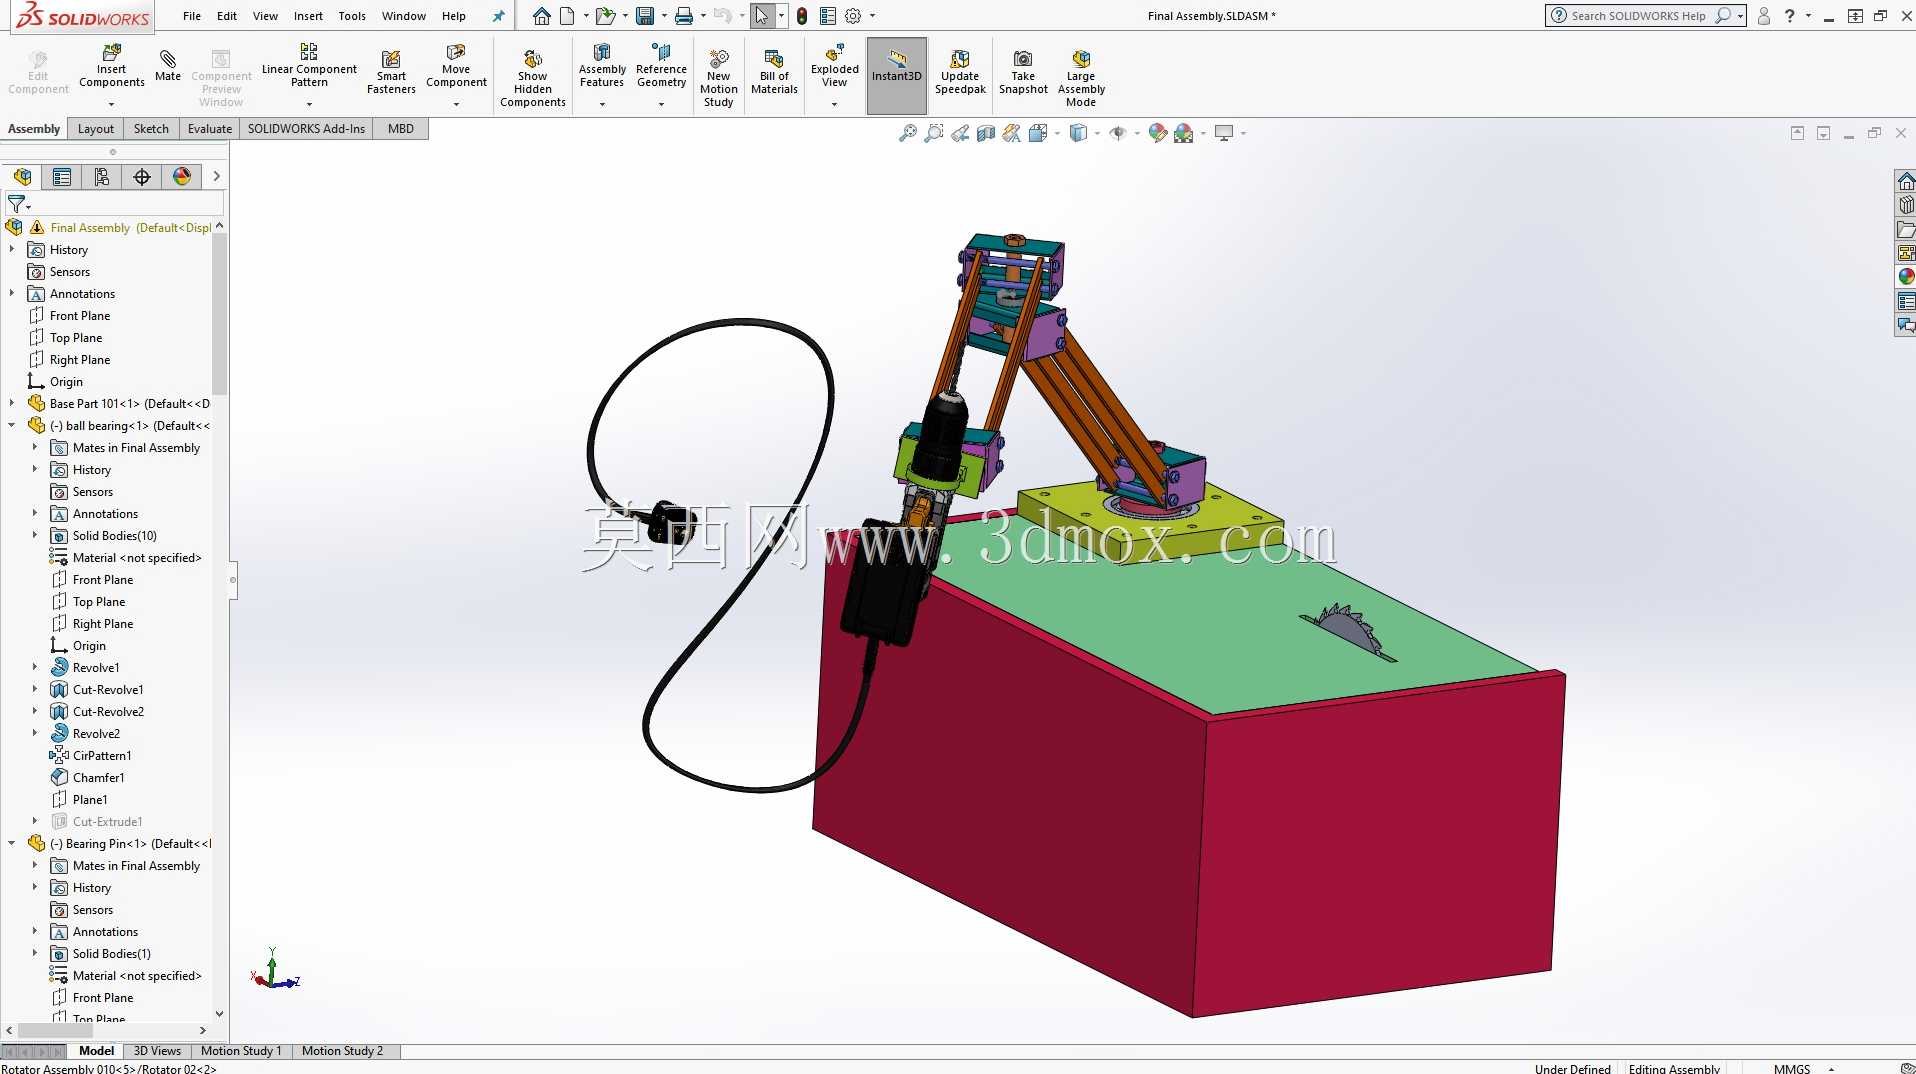Open the Tools menu

(x=352, y=16)
